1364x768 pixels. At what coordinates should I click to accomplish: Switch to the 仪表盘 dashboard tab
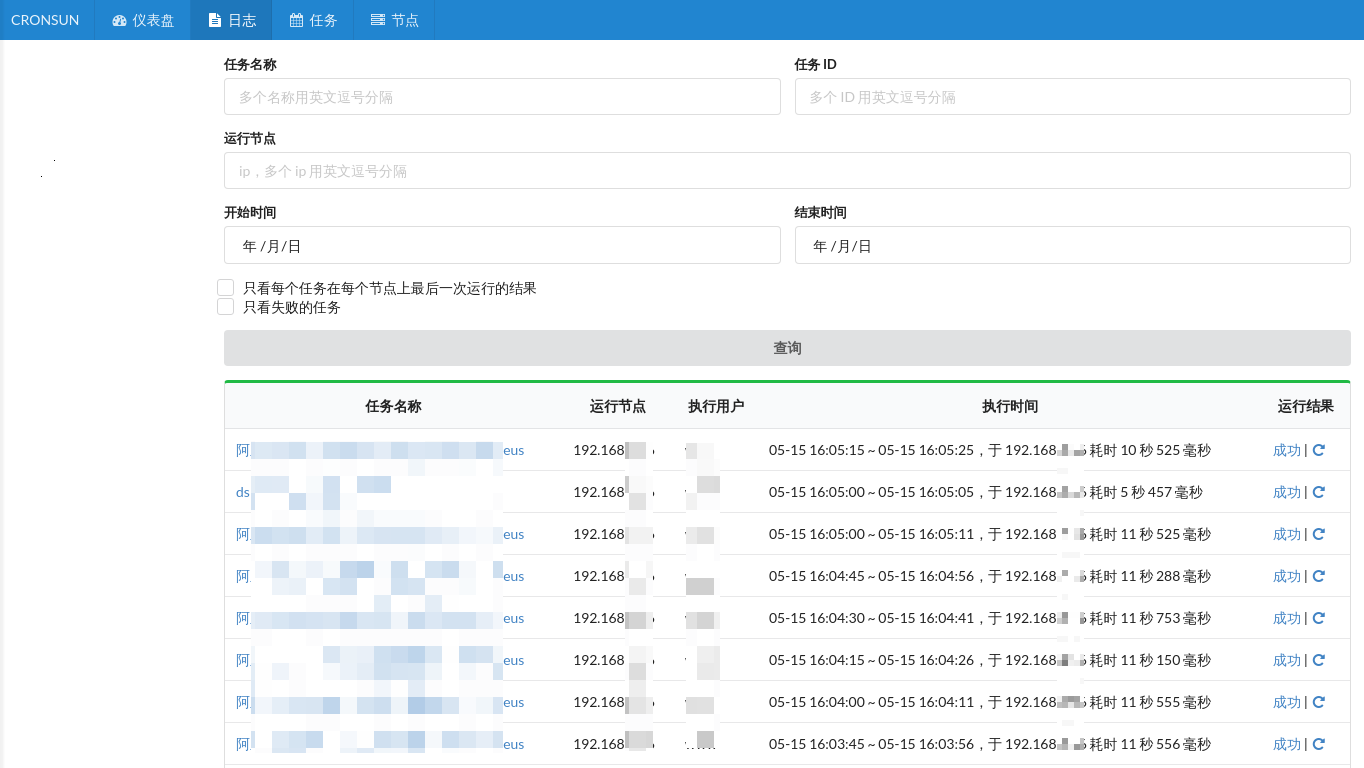pos(143,20)
